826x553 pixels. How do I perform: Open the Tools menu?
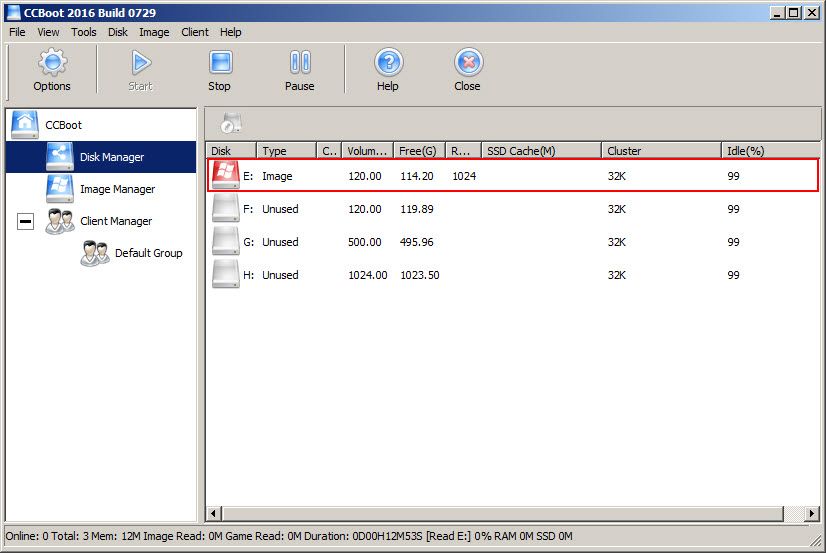84,32
